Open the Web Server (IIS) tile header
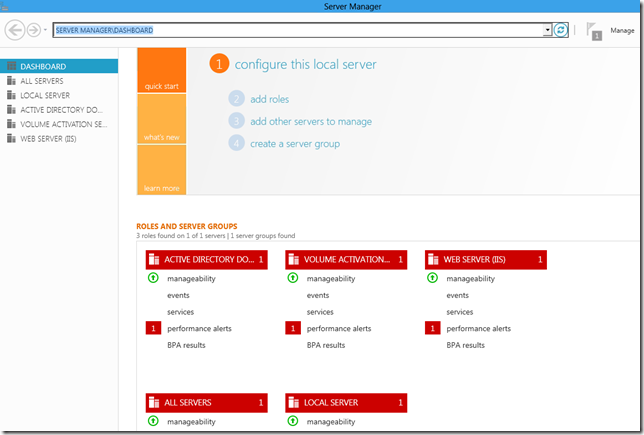The image size is (644, 435). pos(486,260)
